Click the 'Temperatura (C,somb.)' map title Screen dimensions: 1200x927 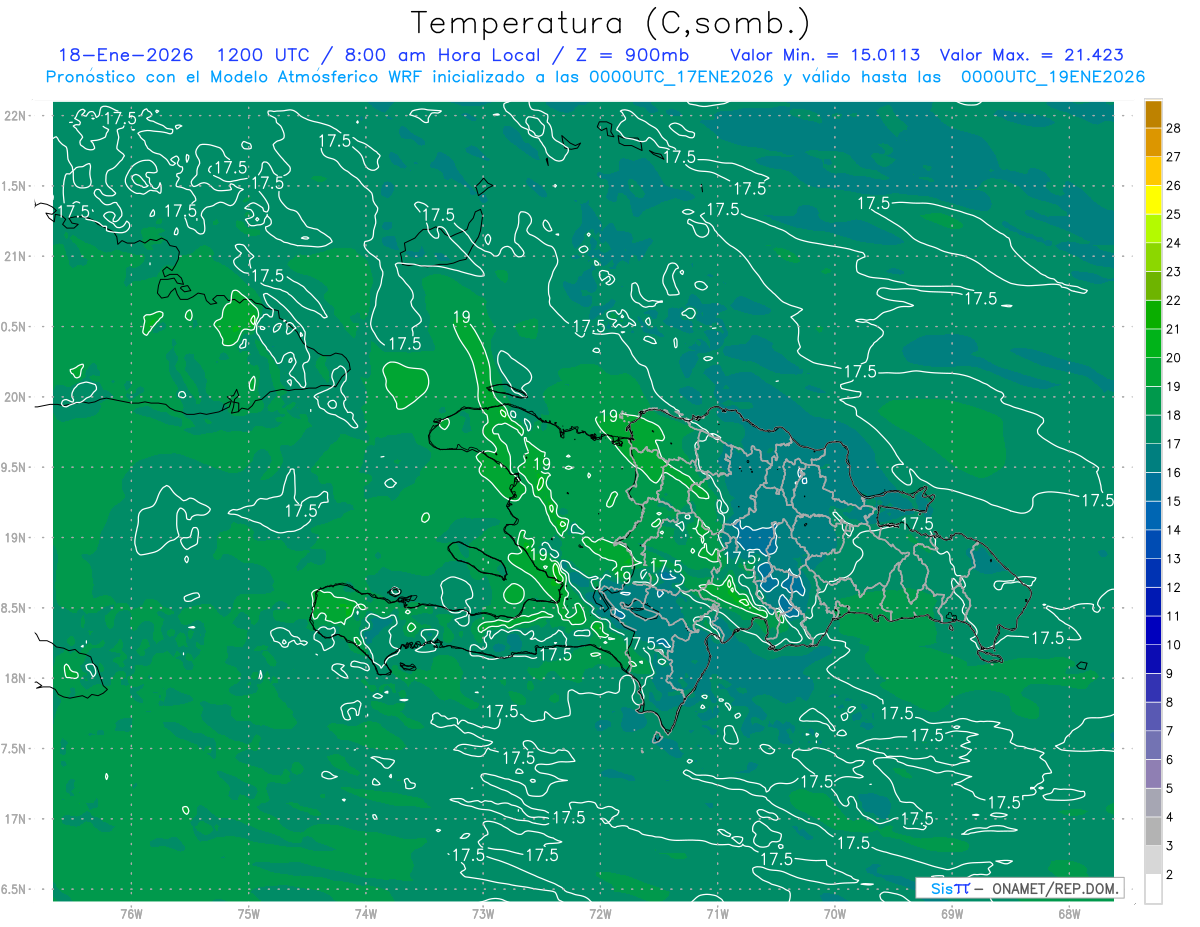coord(611,23)
